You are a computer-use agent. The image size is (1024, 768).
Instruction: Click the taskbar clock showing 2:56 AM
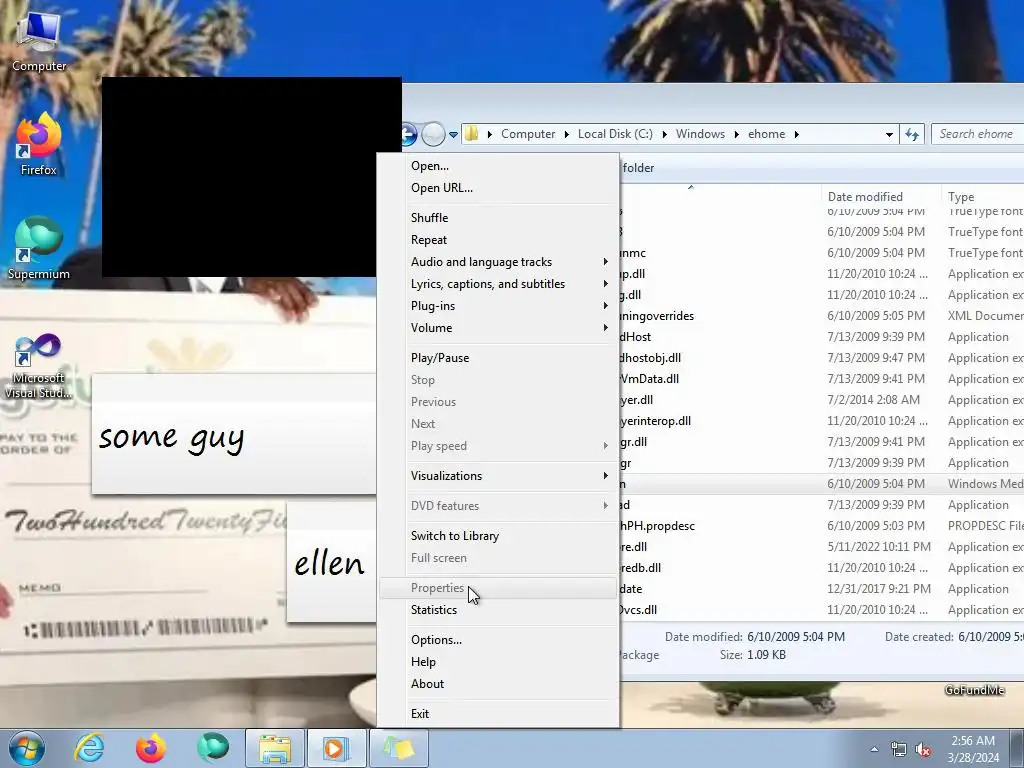[x=973, y=749]
